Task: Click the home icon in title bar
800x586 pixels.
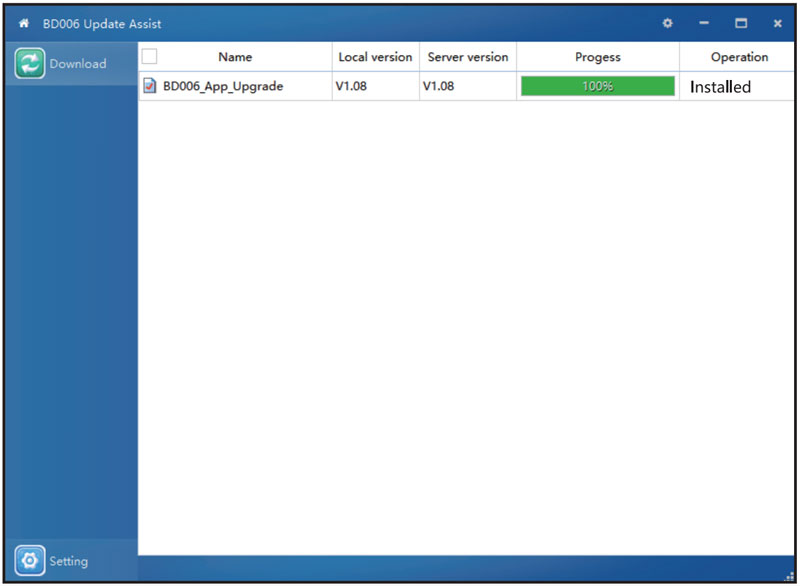Action: pos(24,23)
